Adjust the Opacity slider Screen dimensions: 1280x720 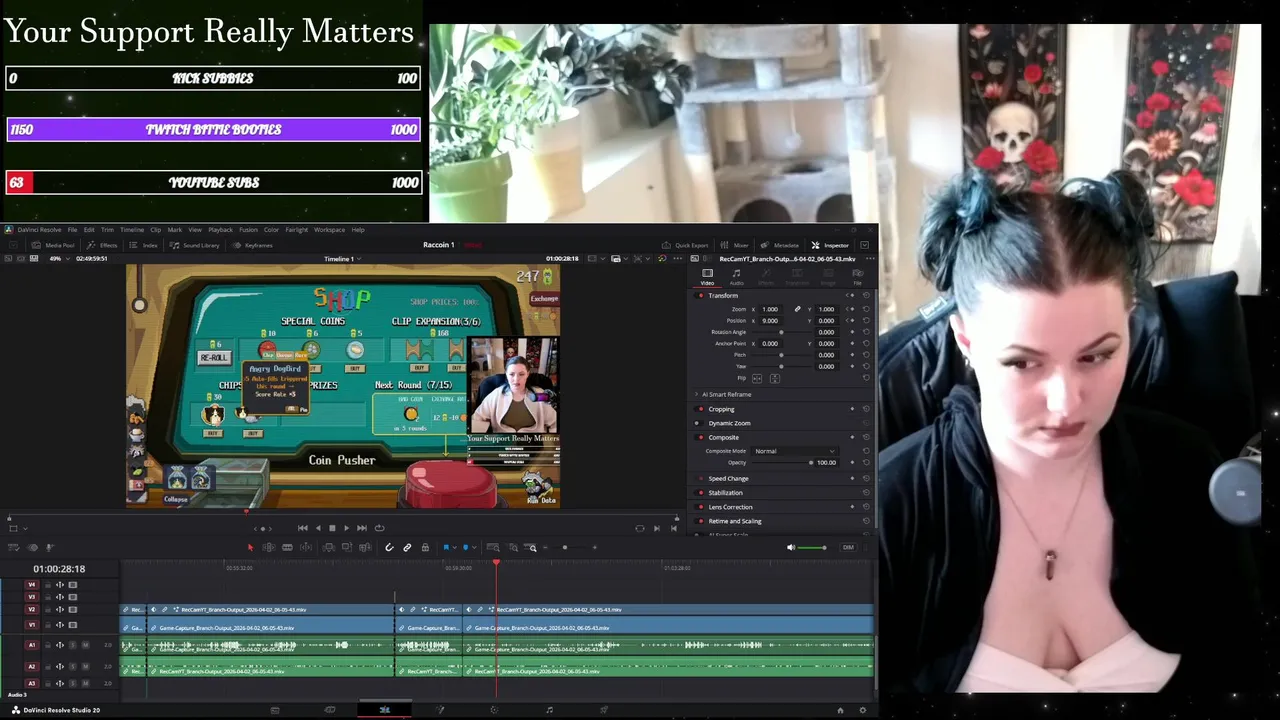(783, 462)
